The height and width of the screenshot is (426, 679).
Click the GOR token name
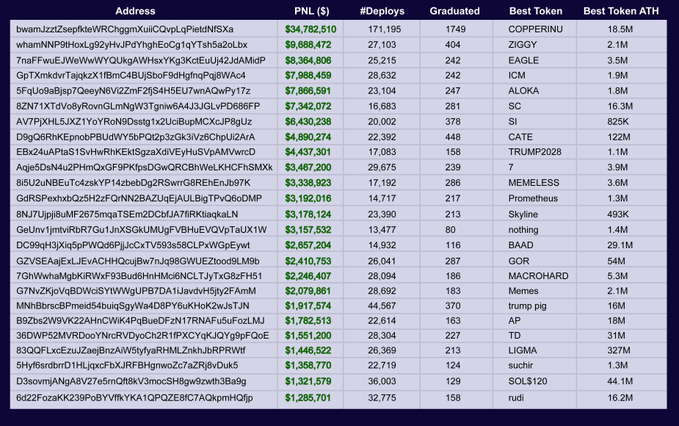tap(519, 261)
